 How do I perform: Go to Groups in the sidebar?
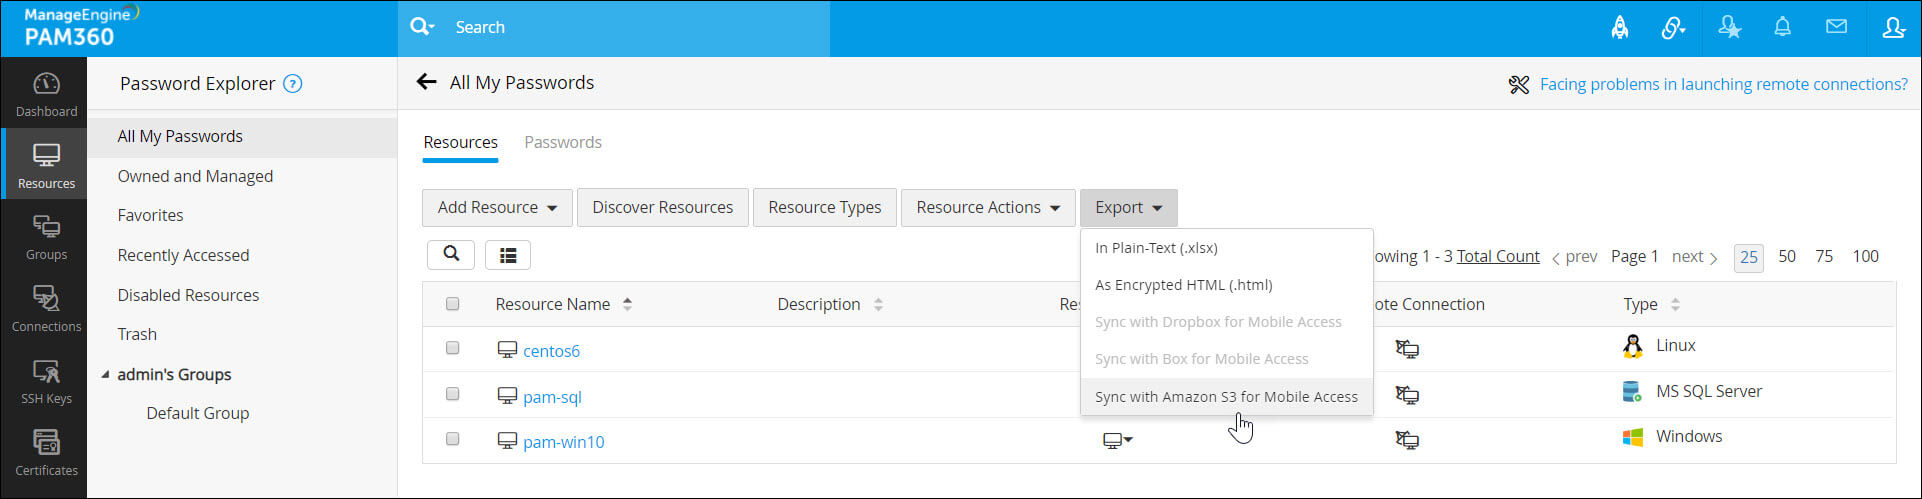pyautogui.click(x=46, y=237)
